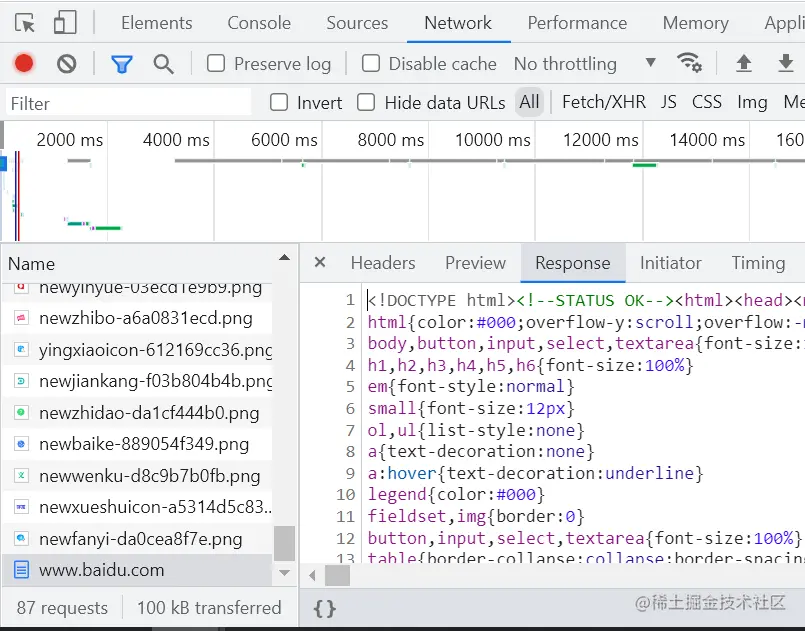Open the Timing tab
Viewport: 805px width, 631px height.
[x=758, y=263]
